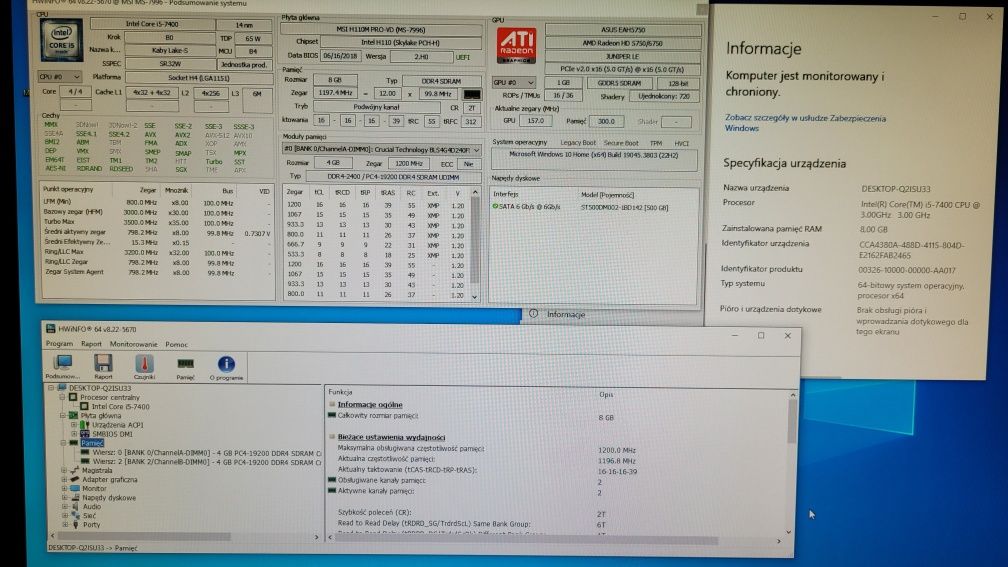Collapse the Pamięć tree node
1008x567 pixels.
coord(63,443)
